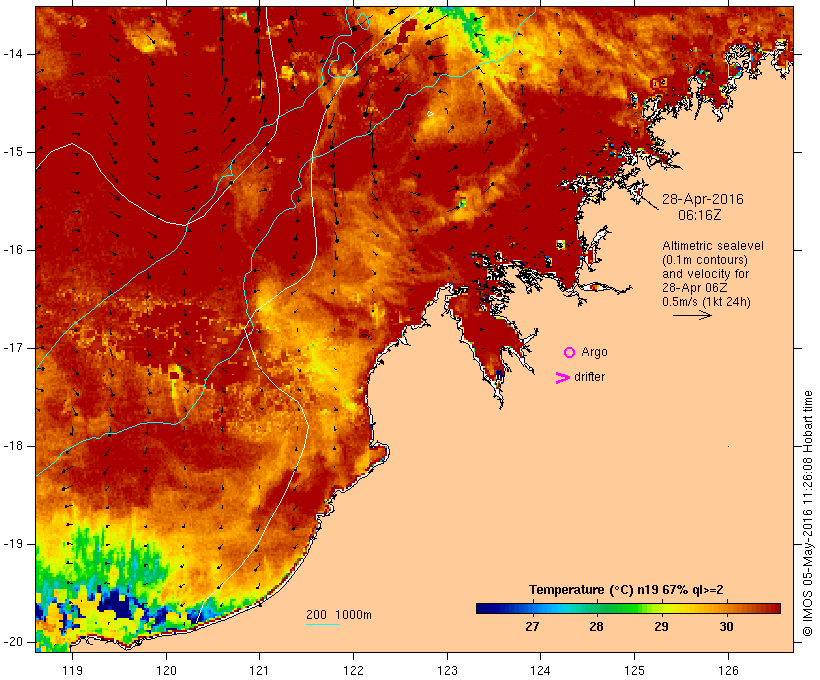Click the '28-Apr-2016' date label
820x680 pixels.
click(702, 199)
